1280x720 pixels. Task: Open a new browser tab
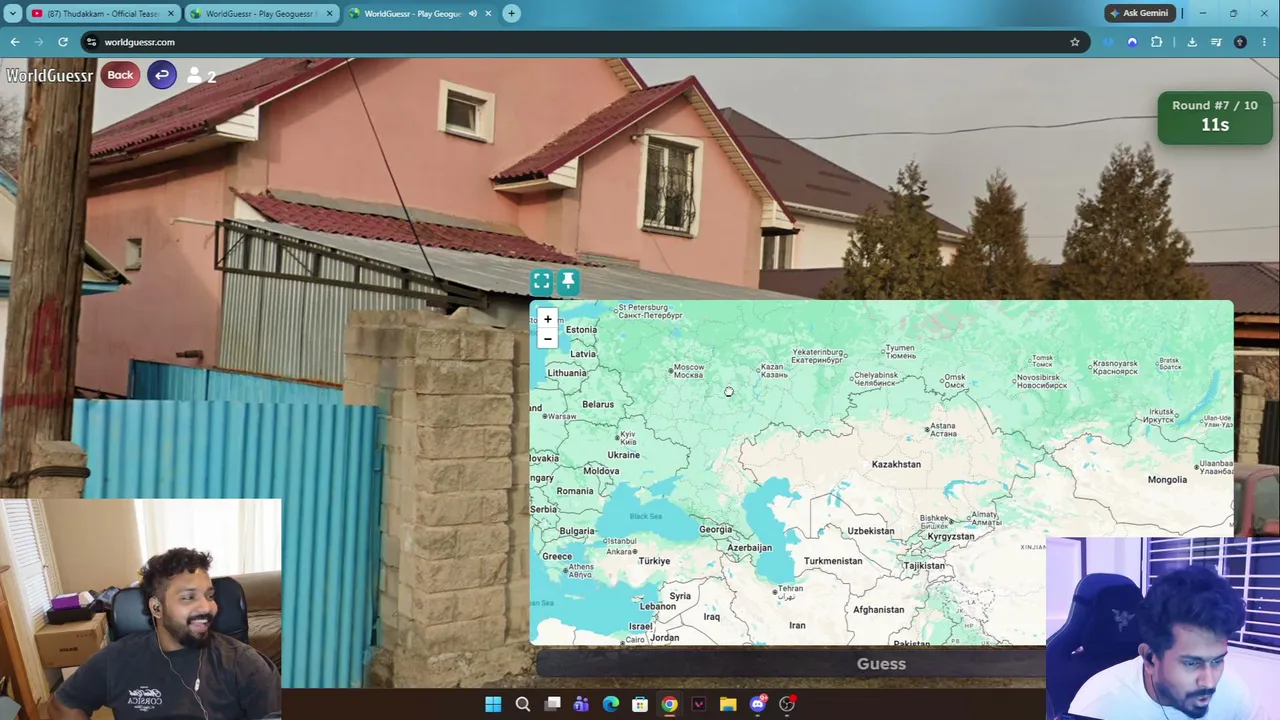tap(511, 14)
